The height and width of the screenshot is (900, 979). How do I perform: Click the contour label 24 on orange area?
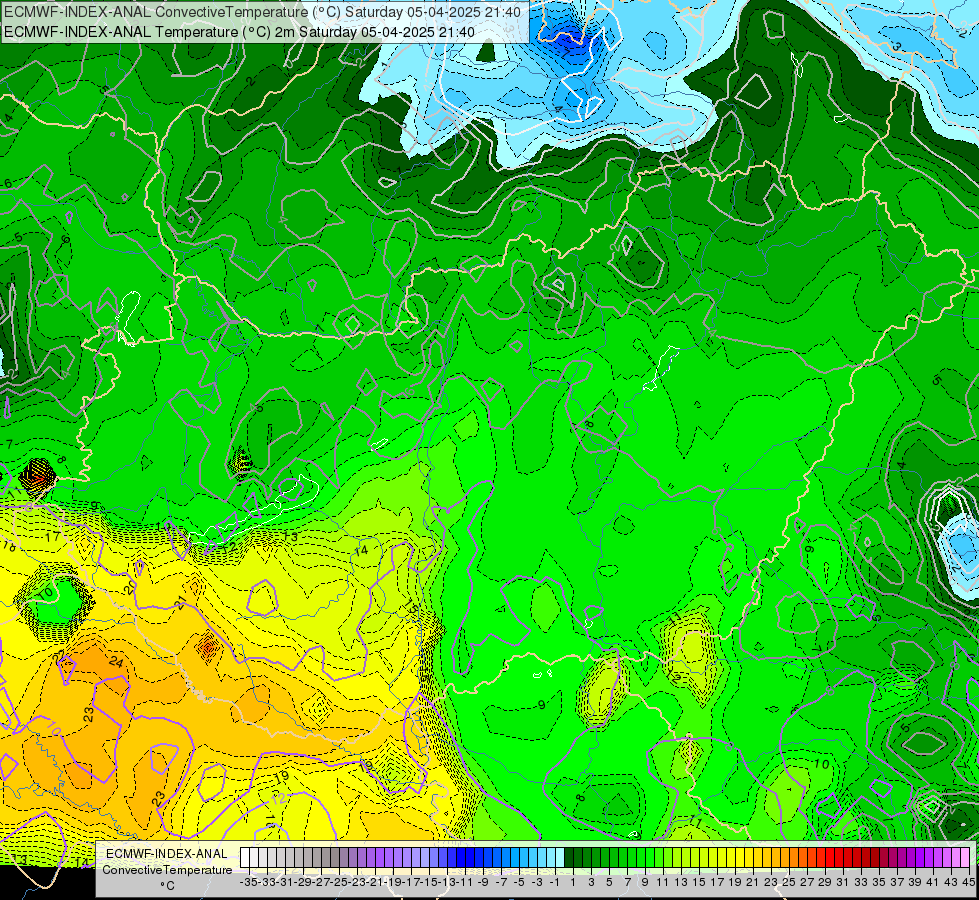[x=116, y=661]
